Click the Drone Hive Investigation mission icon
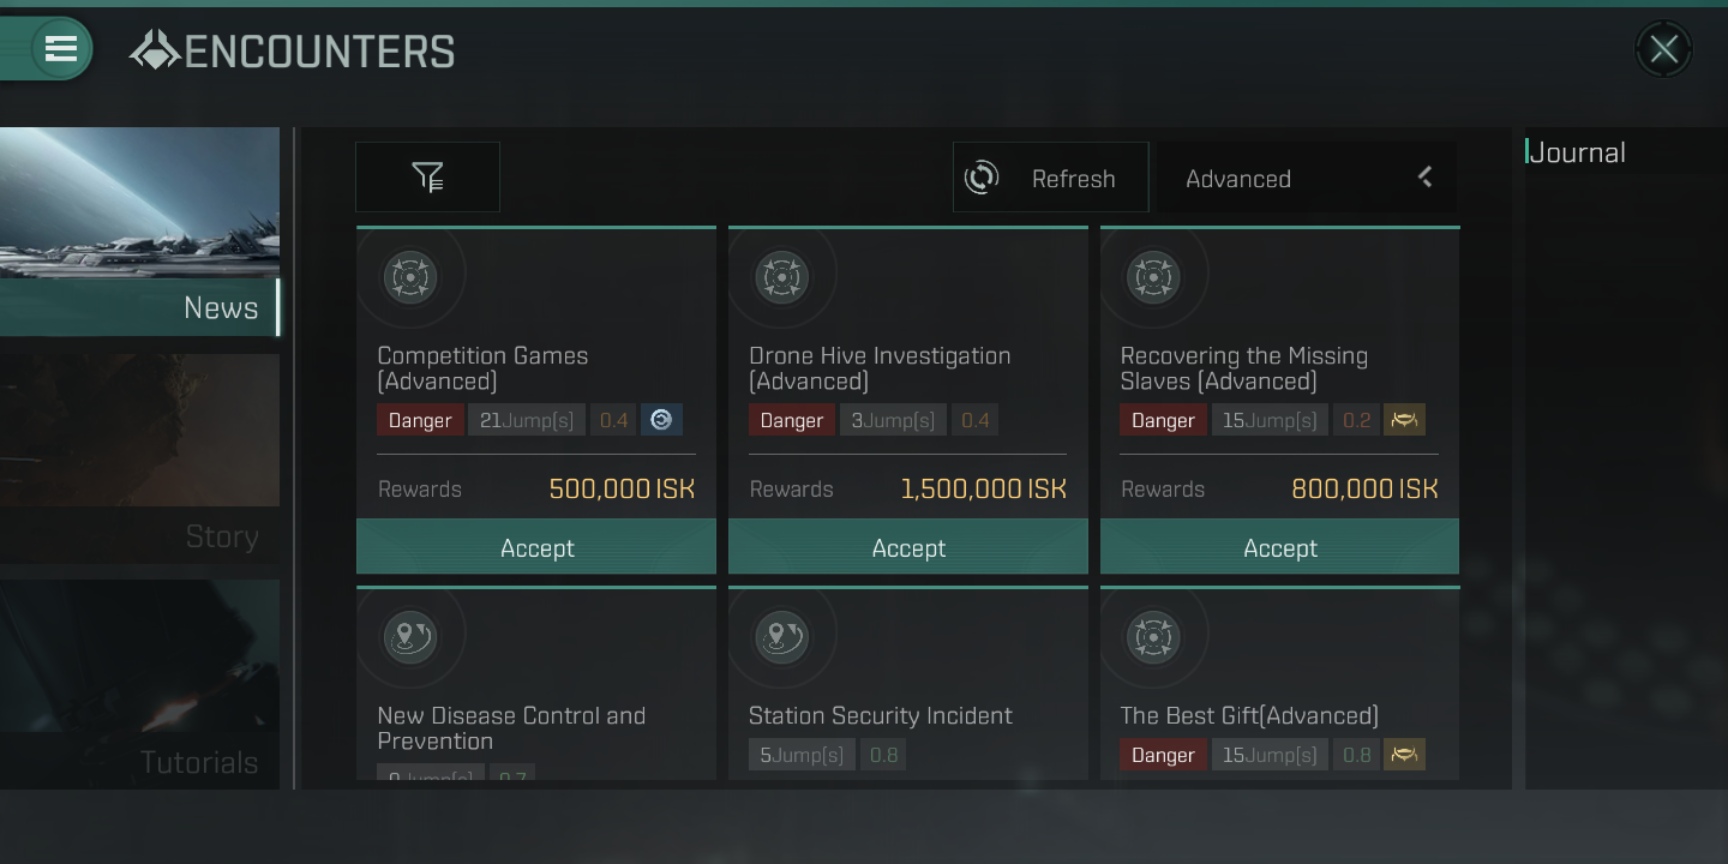Viewport: 1728px width, 864px height. pyautogui.click(x=782, y=277)
